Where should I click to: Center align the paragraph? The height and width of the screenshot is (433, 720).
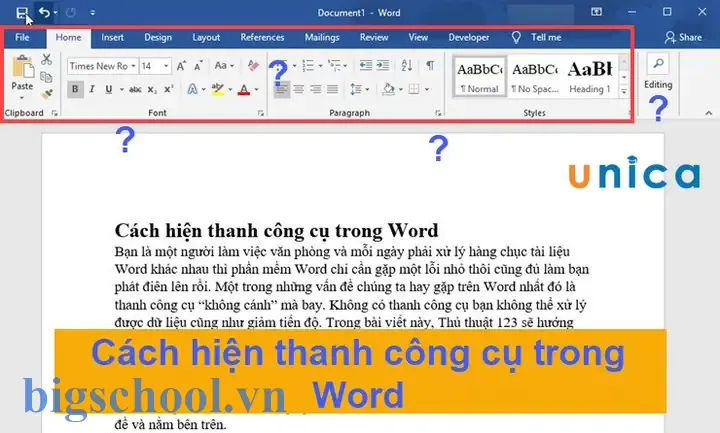coord(298,89)
